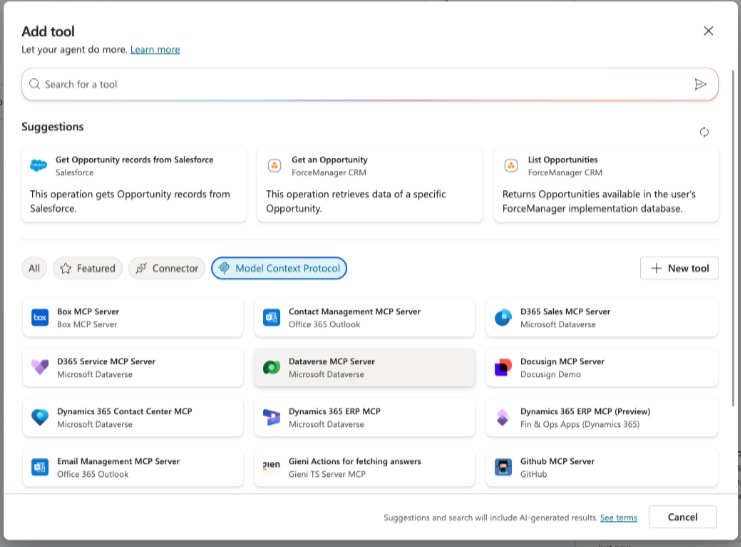Switch to the Connector filter
The image size is (741, 547).
pyautogui.click(x=167, y=268)
